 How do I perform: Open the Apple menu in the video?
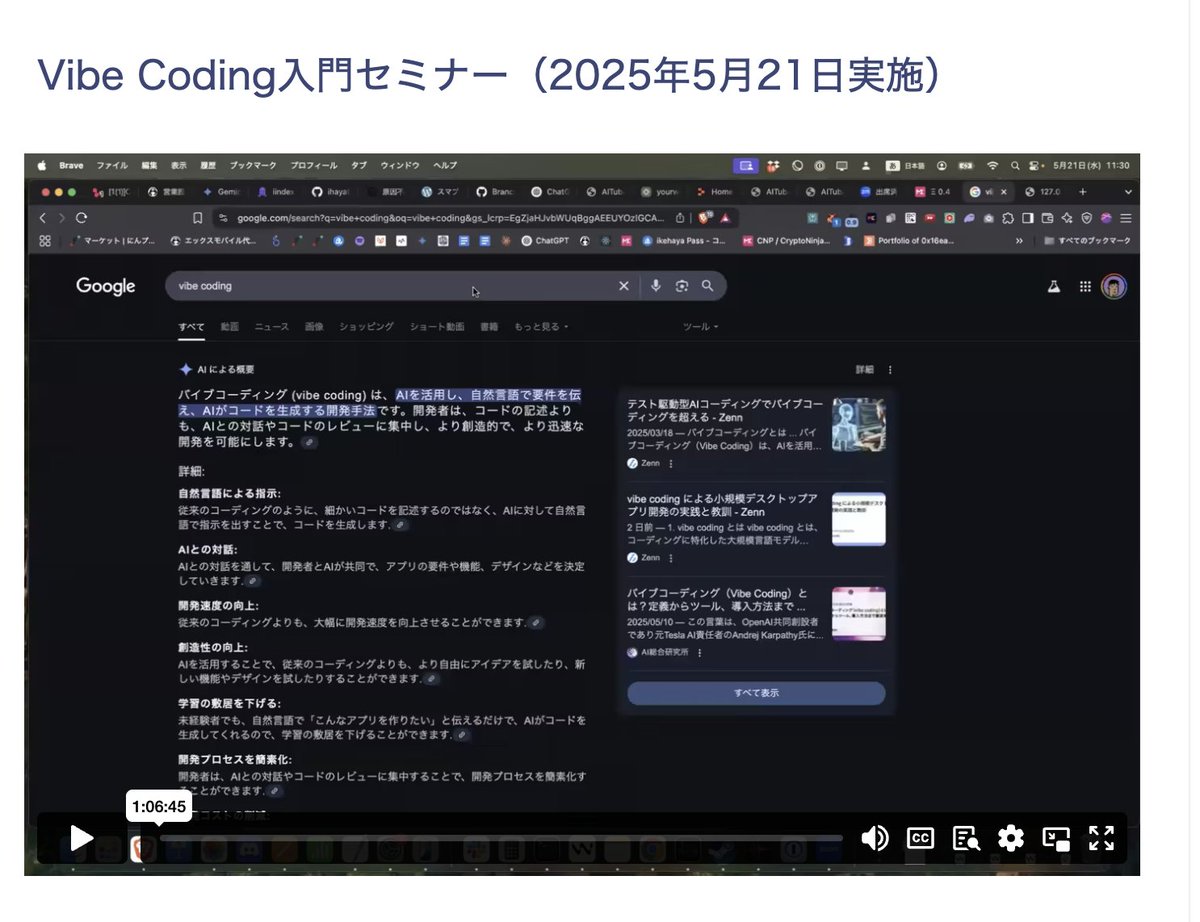42,165
